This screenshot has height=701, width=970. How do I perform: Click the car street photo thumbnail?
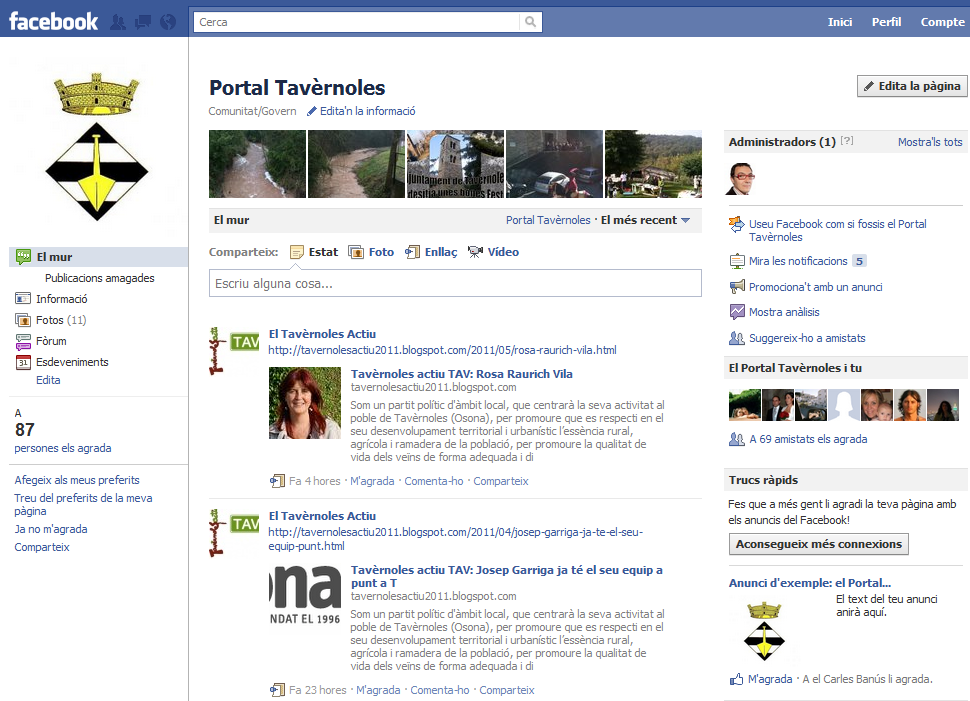pos(554,164)
